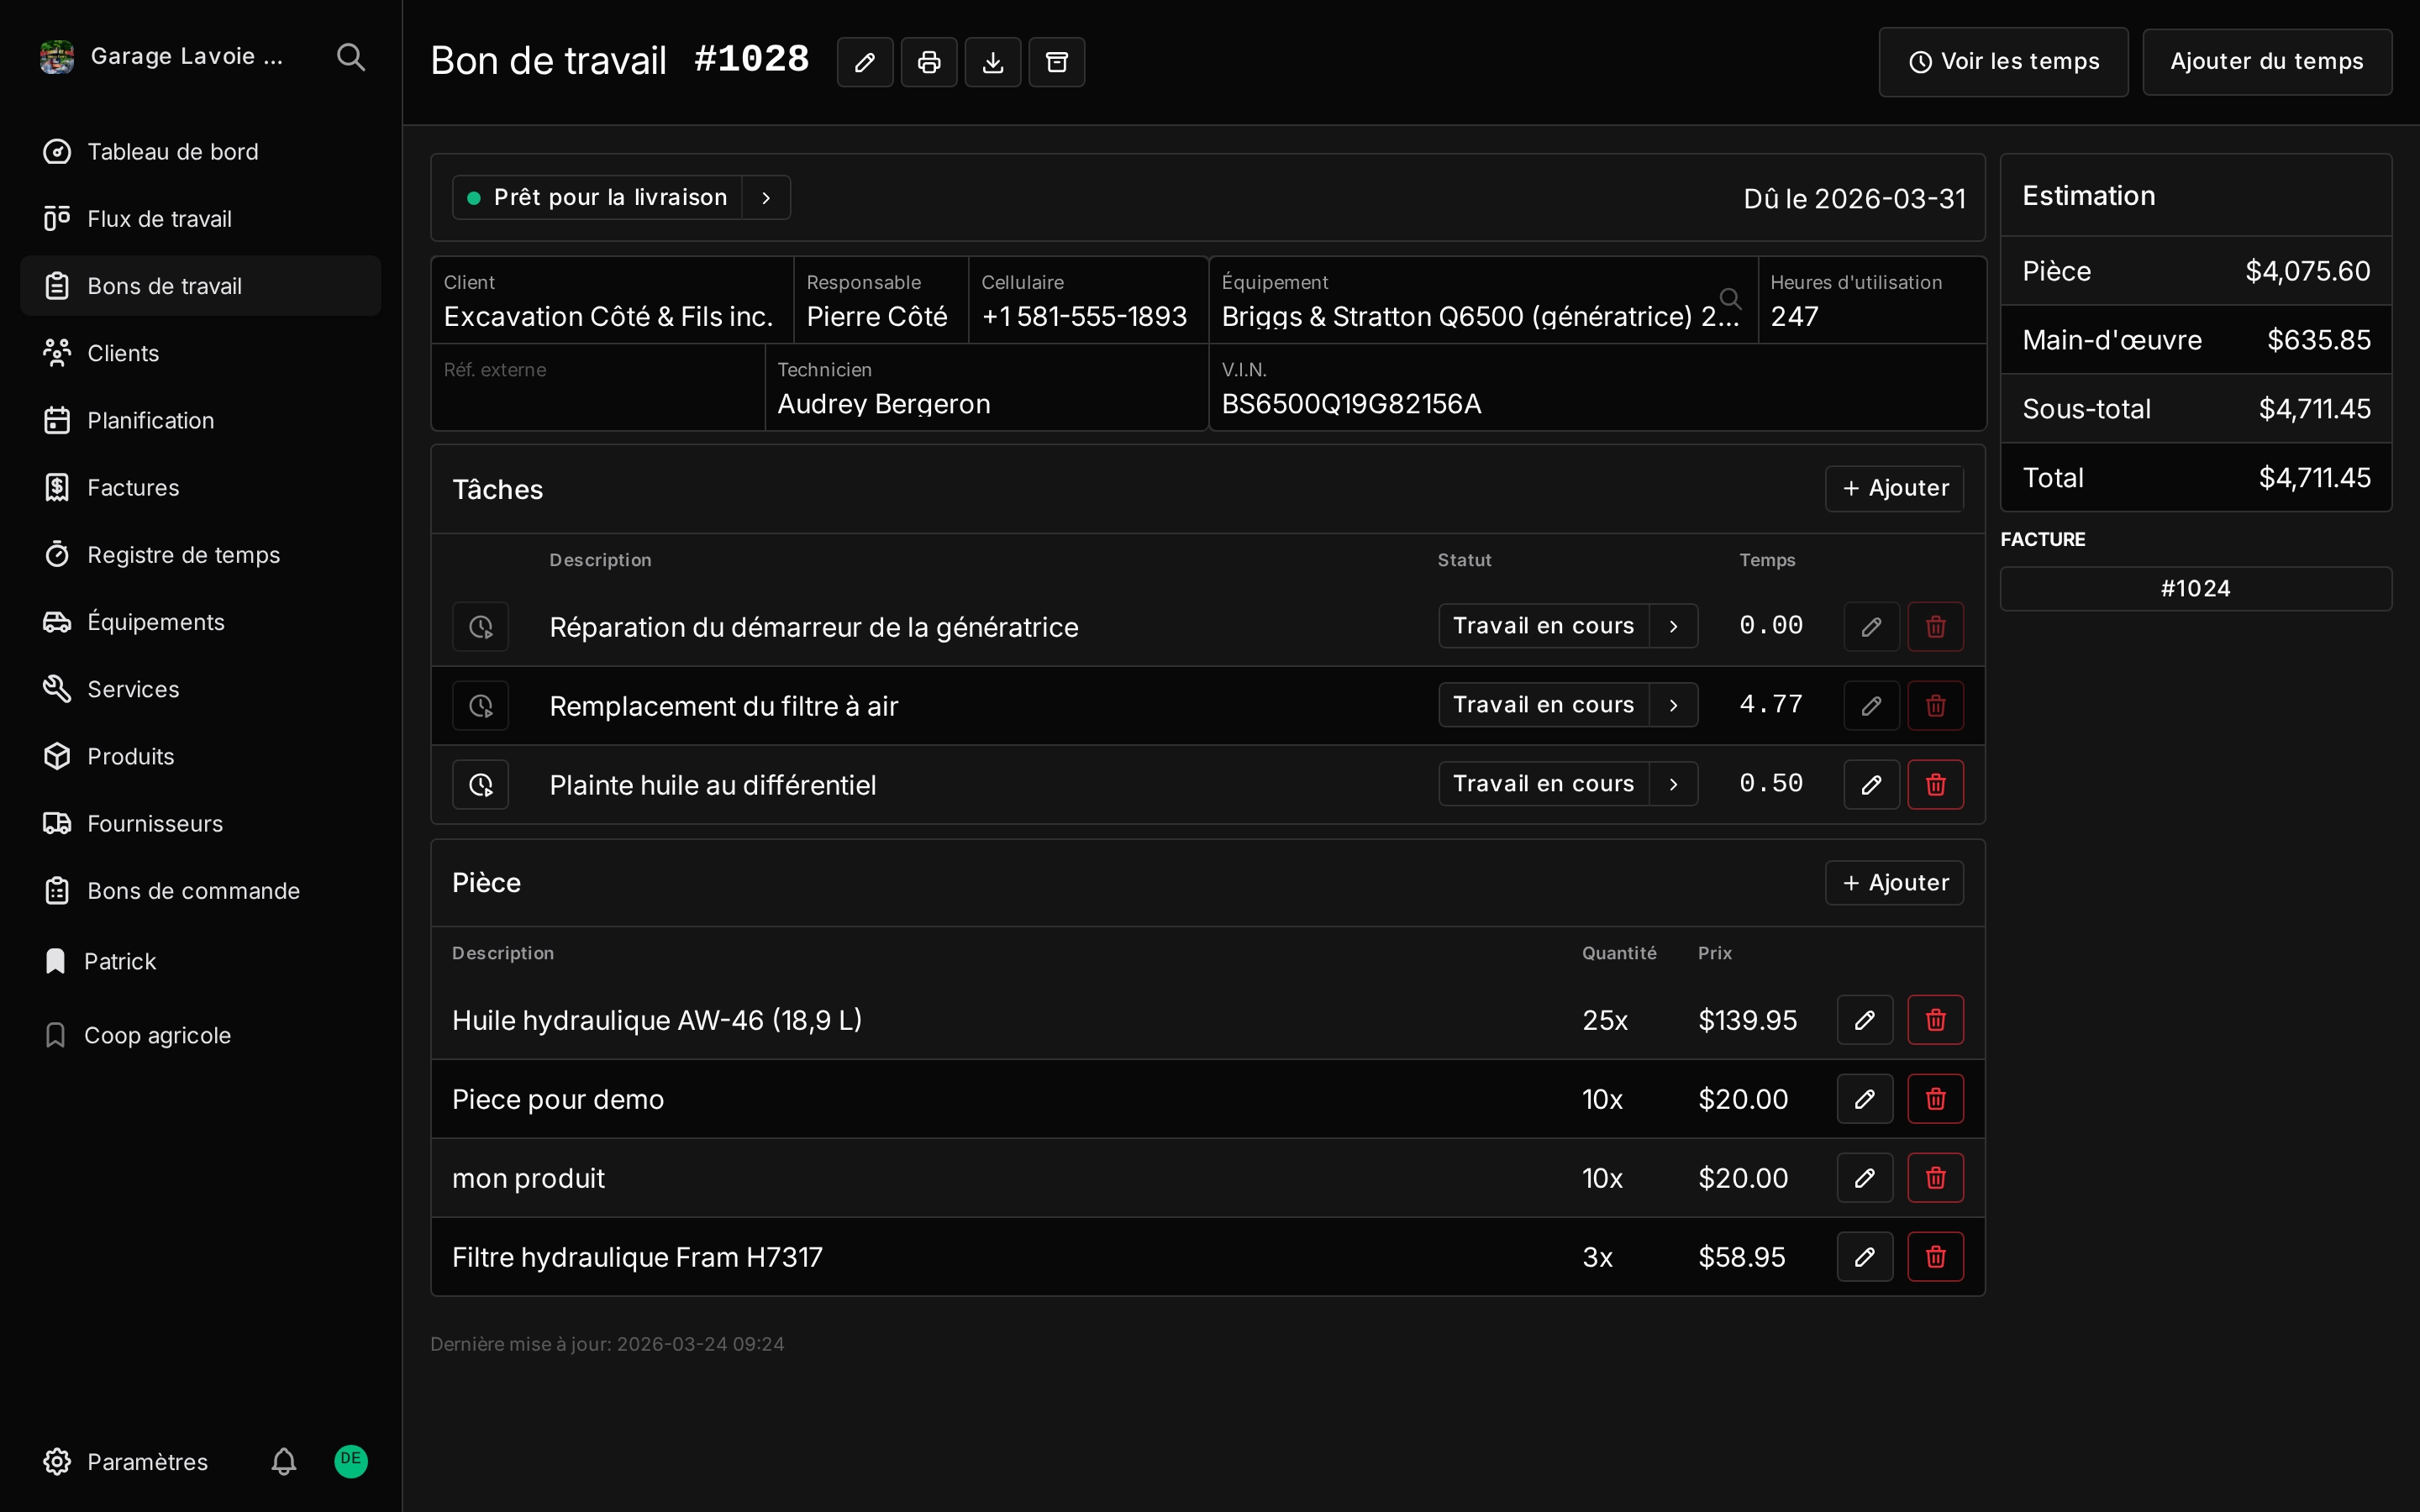
Task: Open status chevron for Remplacement du filtre à air
Action: click(1673, 705)
